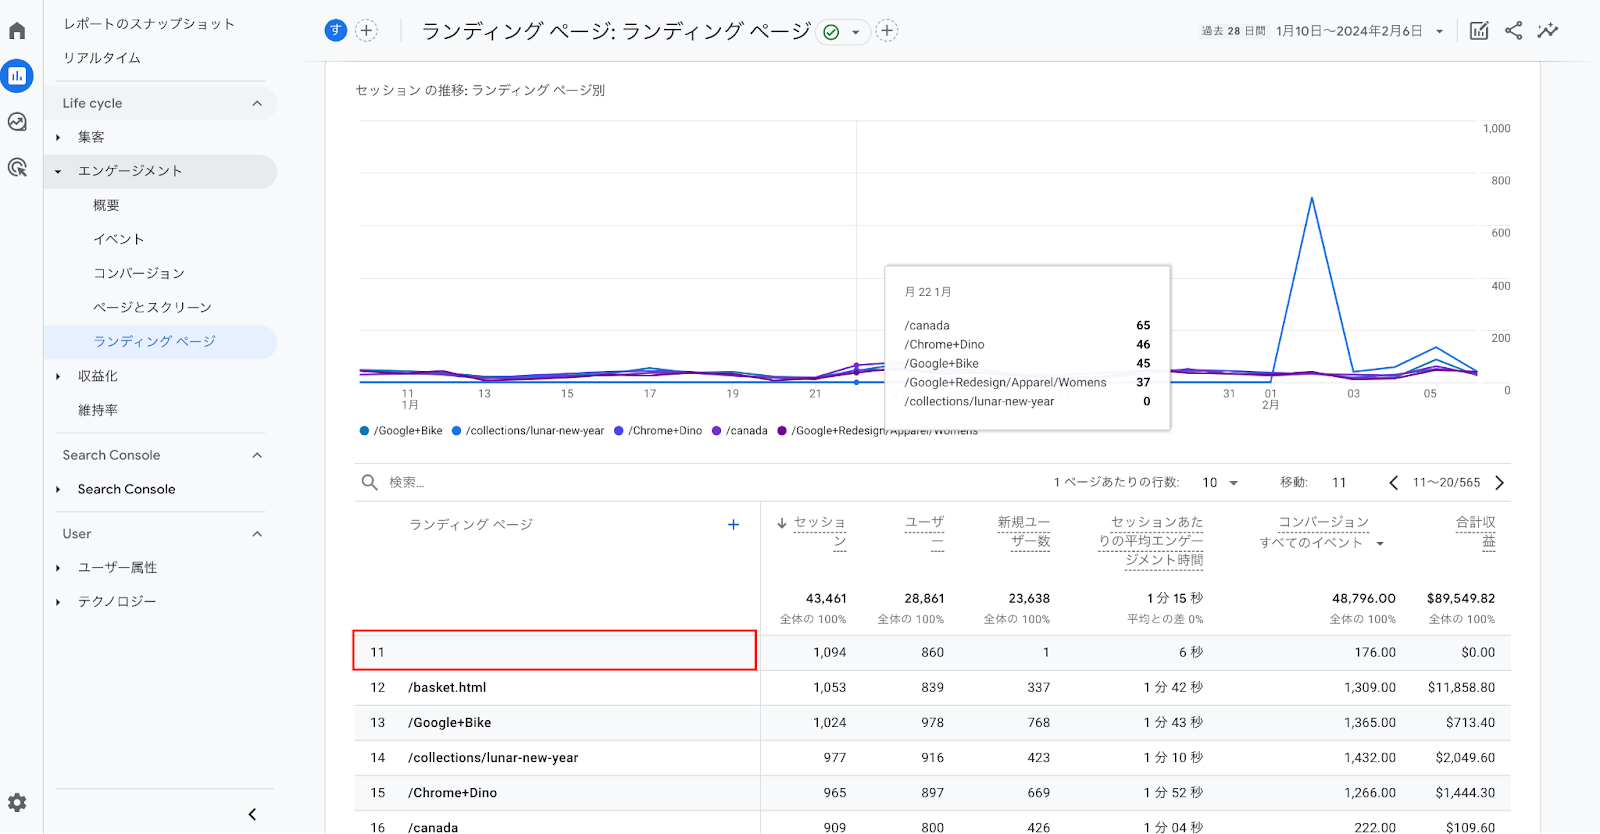Go to previous page of table results
The height and width of the screenshot is (834, 1600).
[1393, 483]
